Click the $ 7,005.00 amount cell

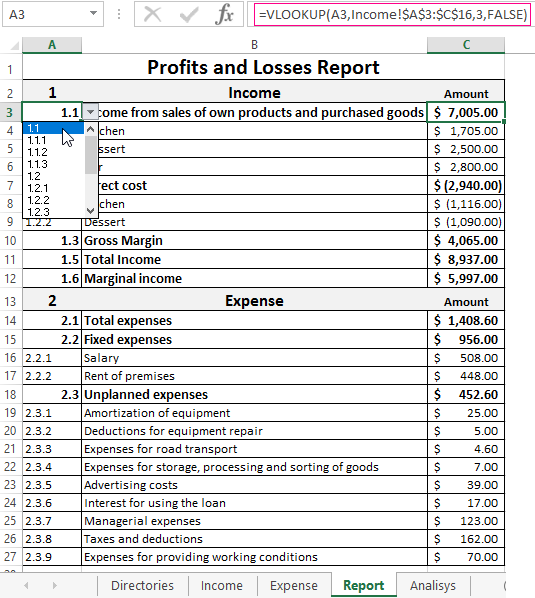tap(466, 112)
